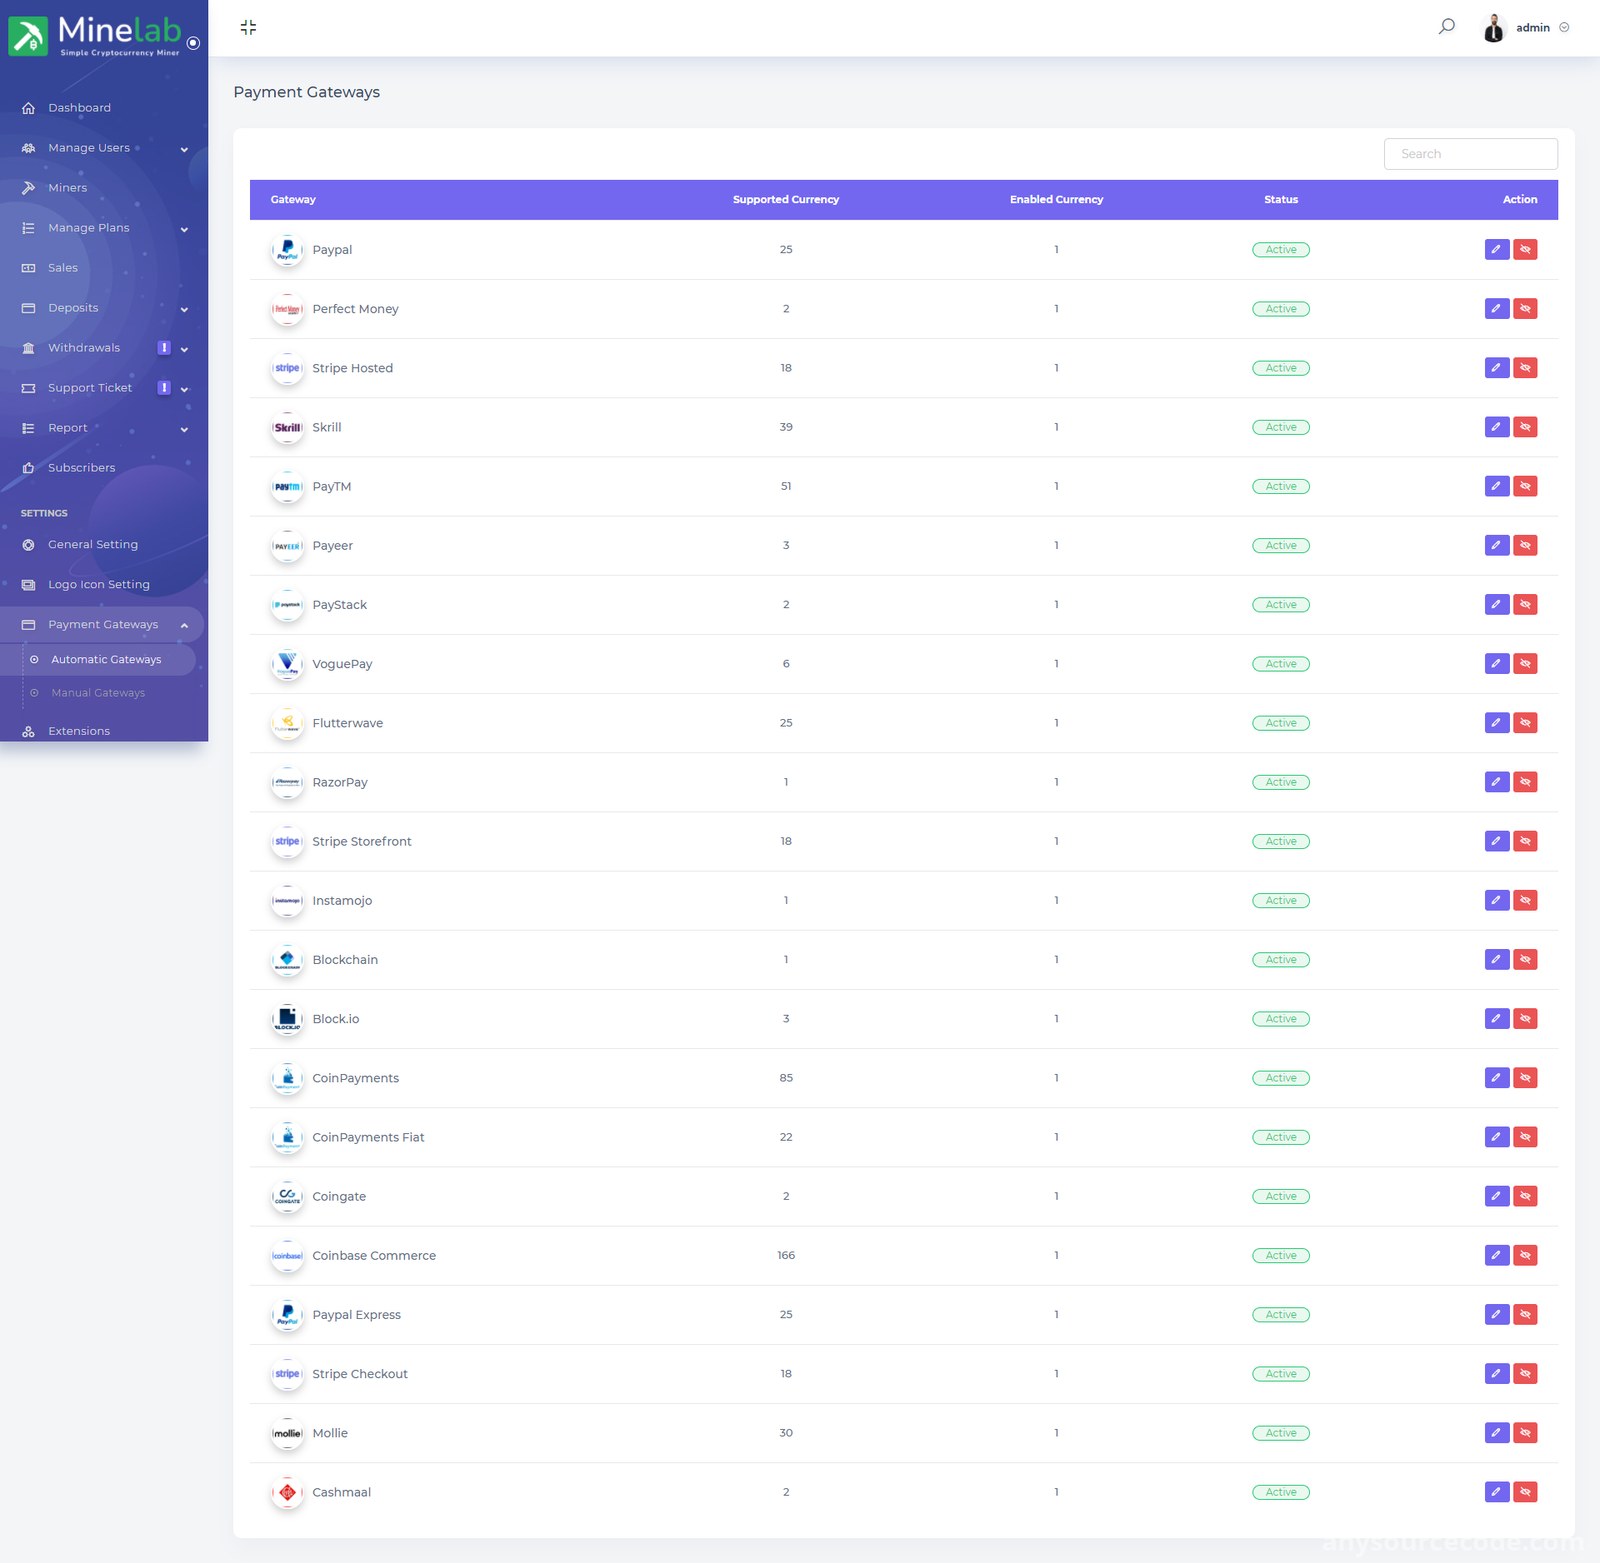Expand the Deposits menu
1600x1563 pixels.
(x=104, y=308)
